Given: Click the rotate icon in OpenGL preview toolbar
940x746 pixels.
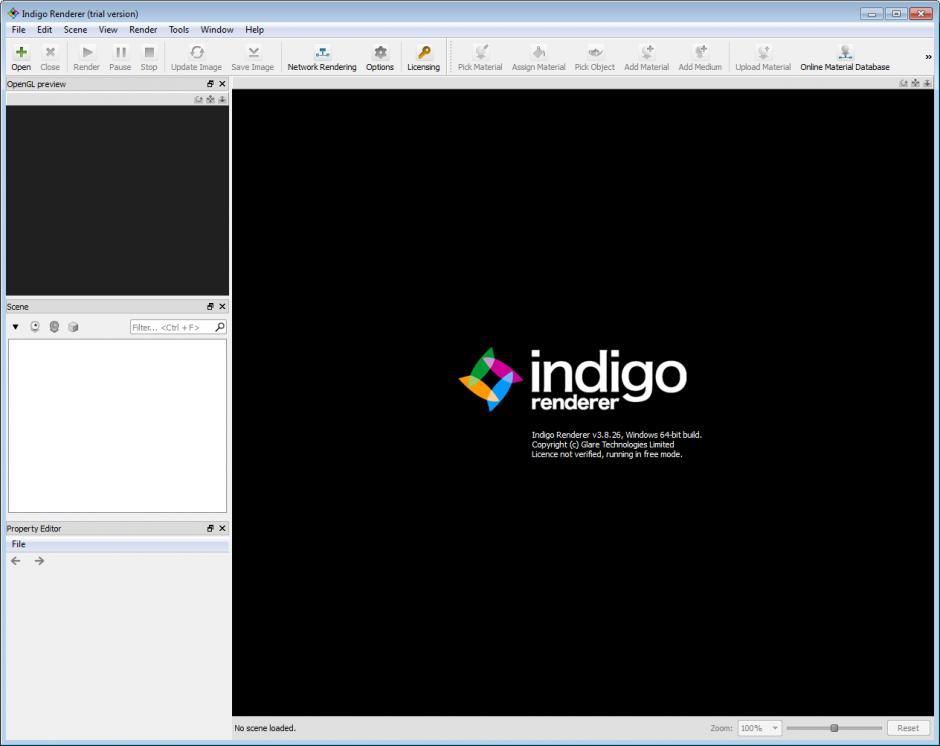Looking at the screenshot, I should [x=198, y=99].
